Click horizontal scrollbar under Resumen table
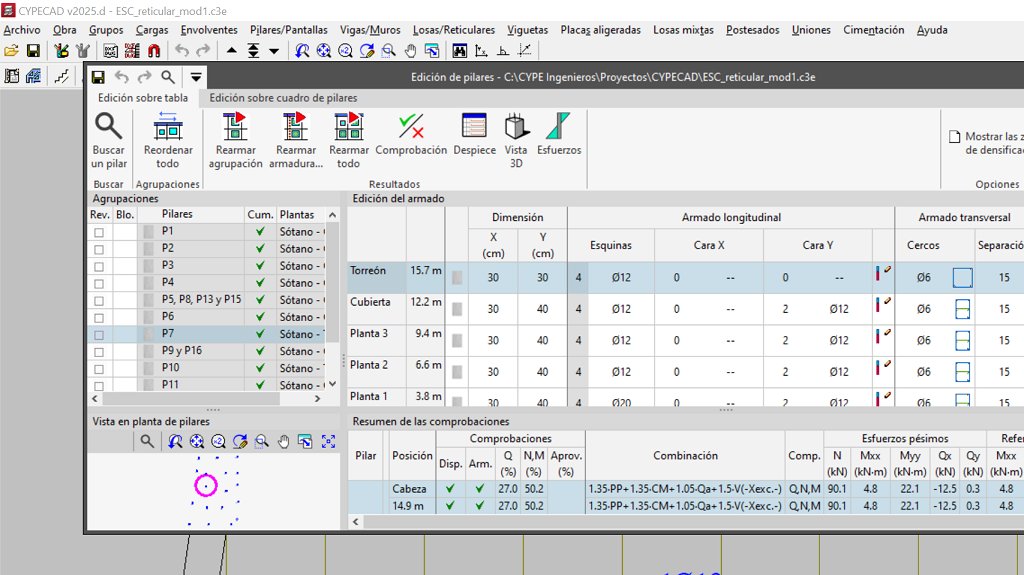Image resolution: width=1024 pixels, height=575 pixels. pos(692,521)
